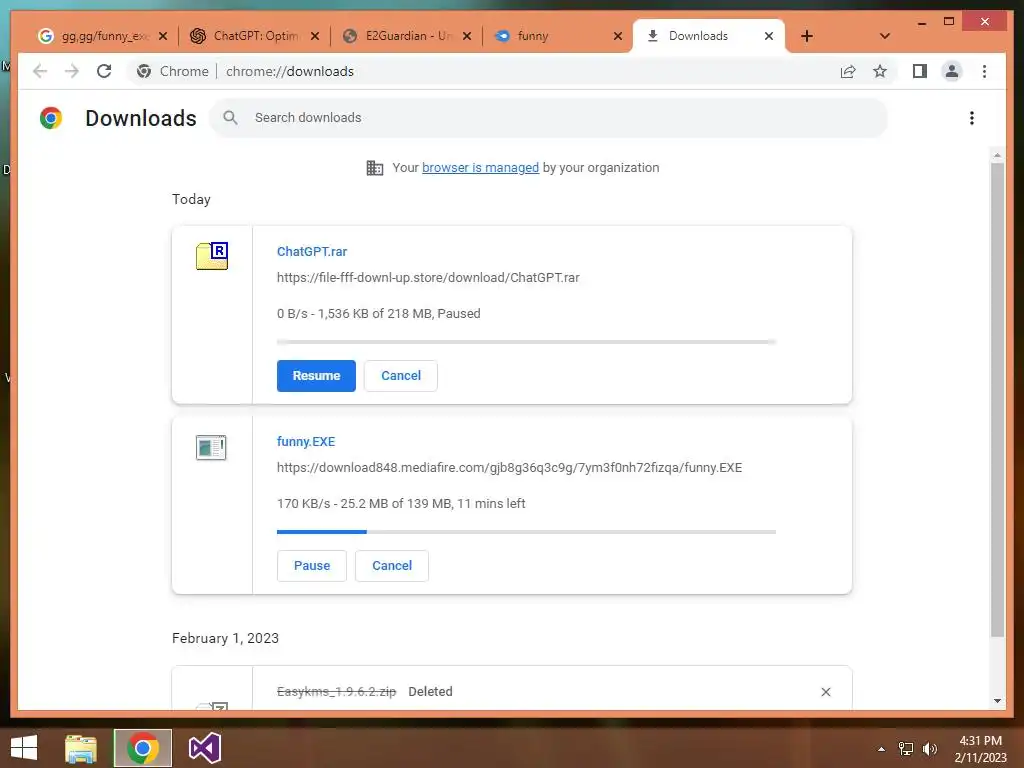Click the scrollbar up arrow

click(997, 155)
